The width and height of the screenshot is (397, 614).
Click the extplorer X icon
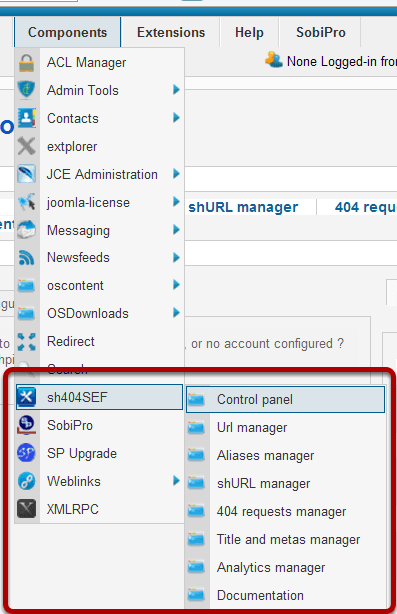click(x=26, y=146)
